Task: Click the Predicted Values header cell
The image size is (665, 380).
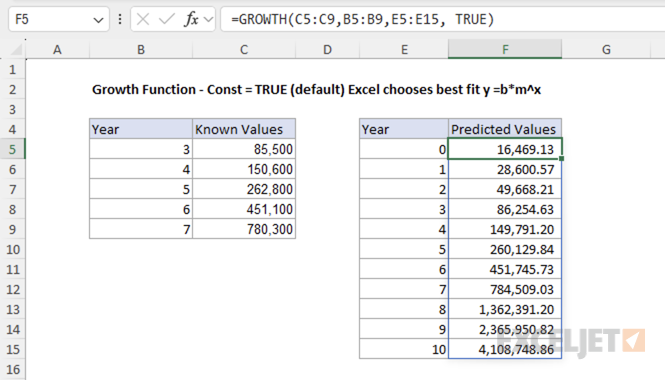Action: click(505, 129)
